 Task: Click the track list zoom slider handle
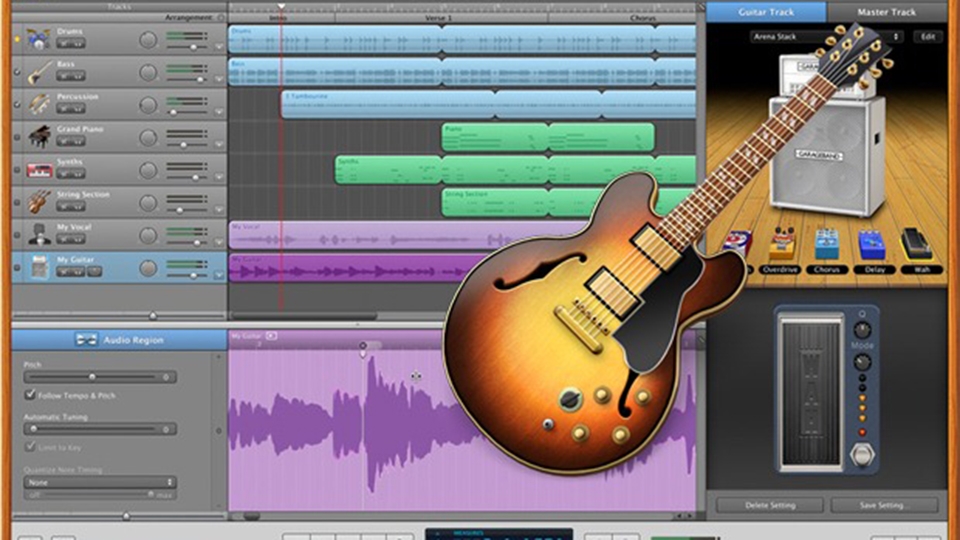(x=153, y=316)
